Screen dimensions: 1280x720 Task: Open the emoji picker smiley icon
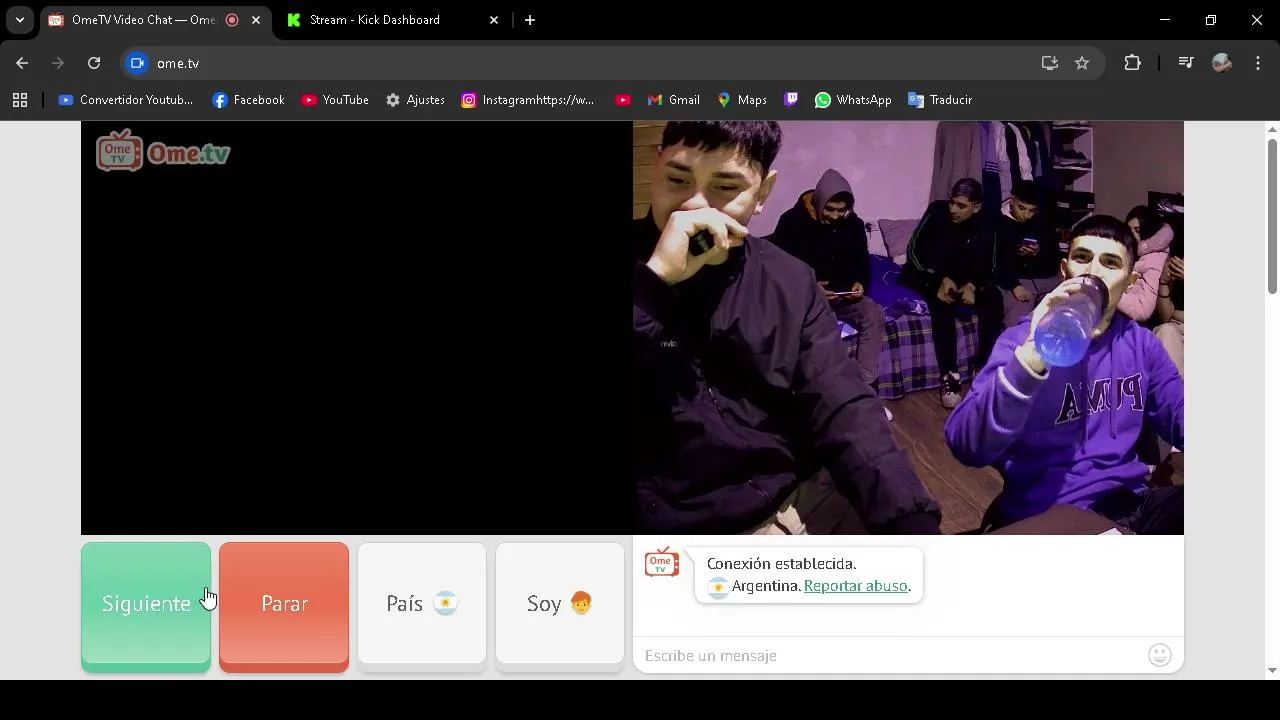pyautogui.click(x=1160, y=655)
